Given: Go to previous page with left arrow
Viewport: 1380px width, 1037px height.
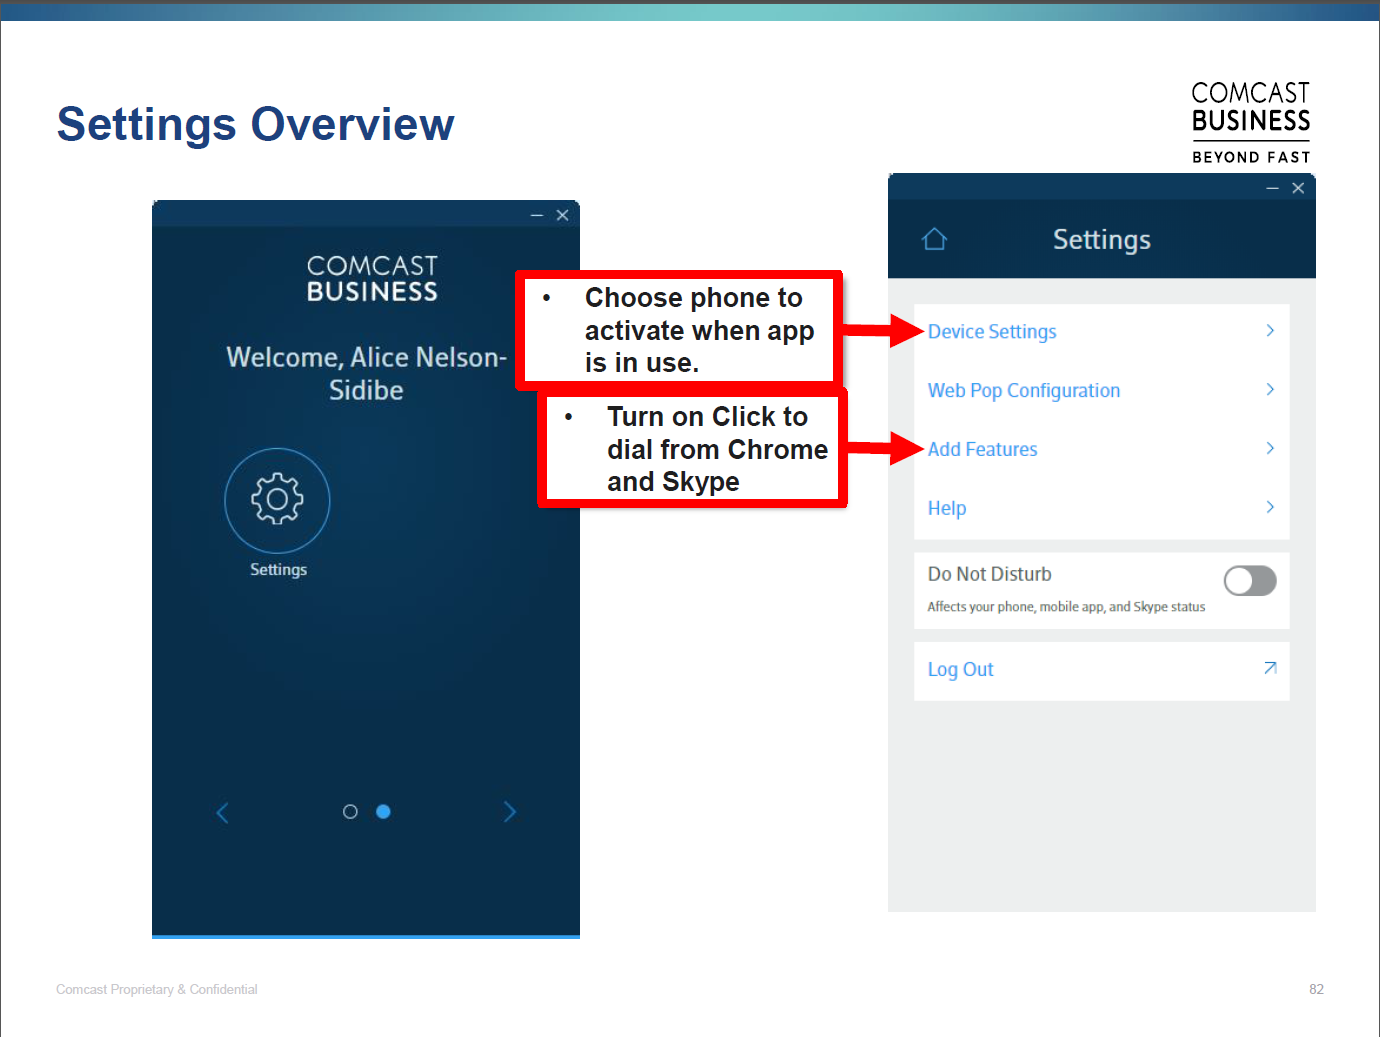Looking at the screenshot, I should [x=222, y=813].
